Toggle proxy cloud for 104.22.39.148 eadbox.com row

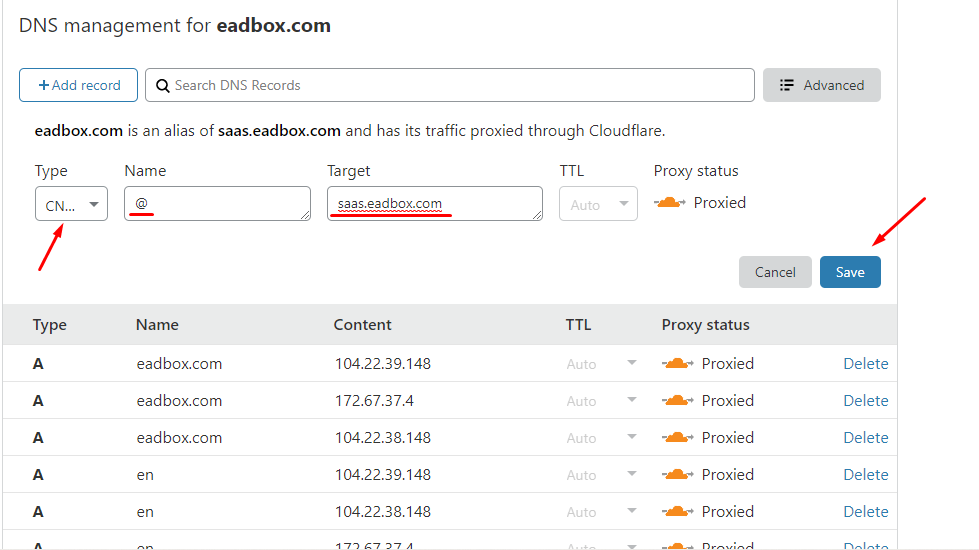click(677, 363)
